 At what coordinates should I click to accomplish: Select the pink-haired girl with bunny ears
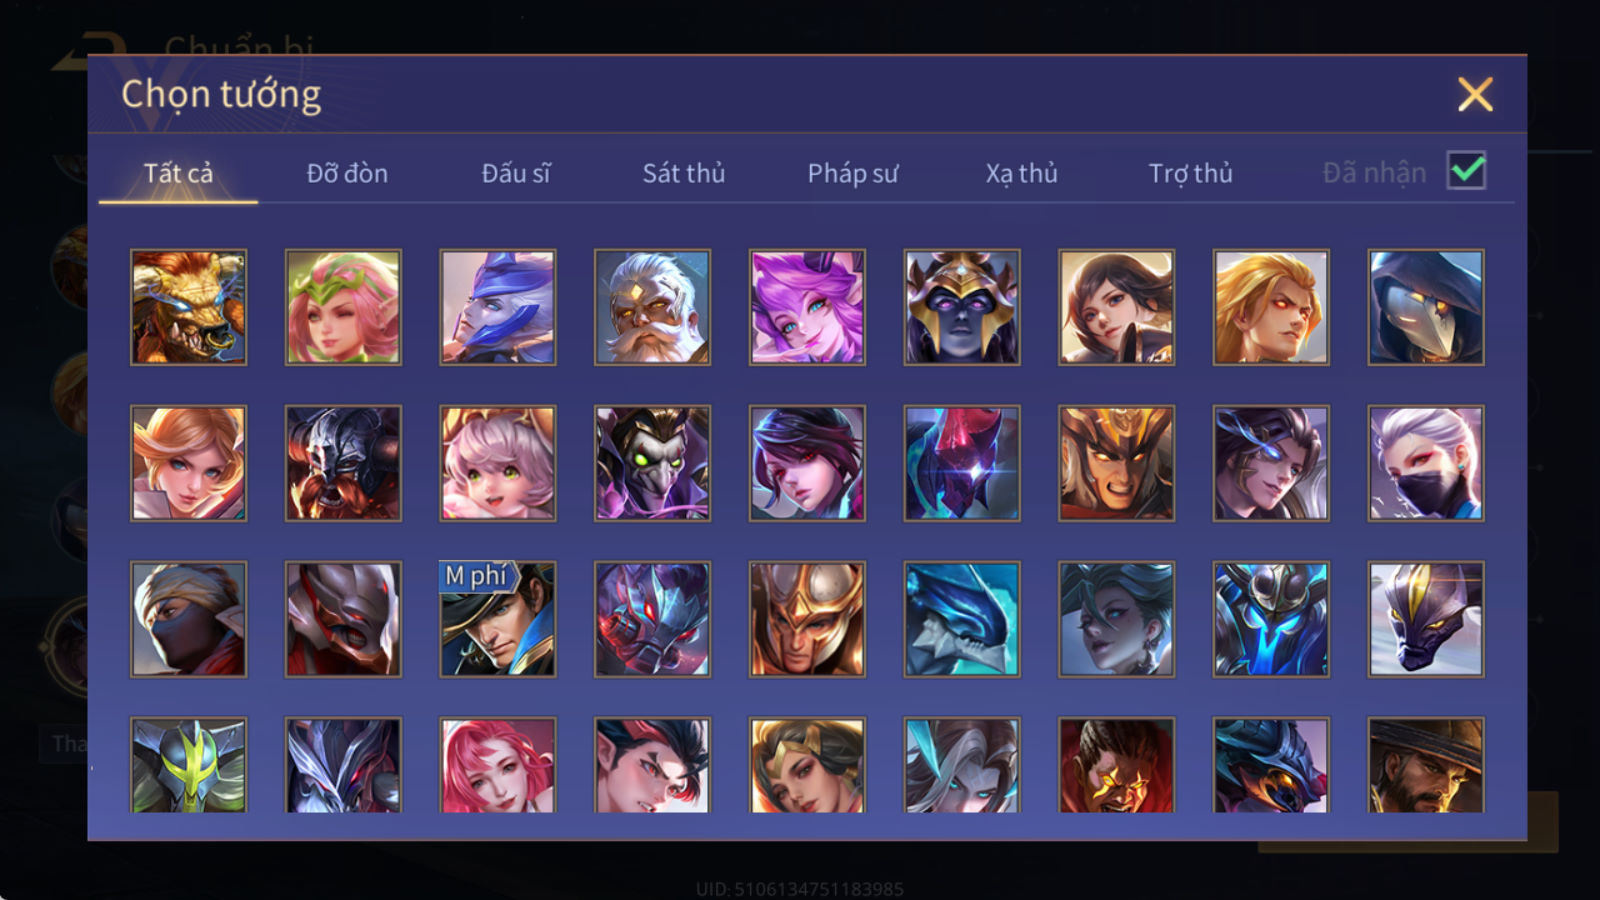click(807, 307)
